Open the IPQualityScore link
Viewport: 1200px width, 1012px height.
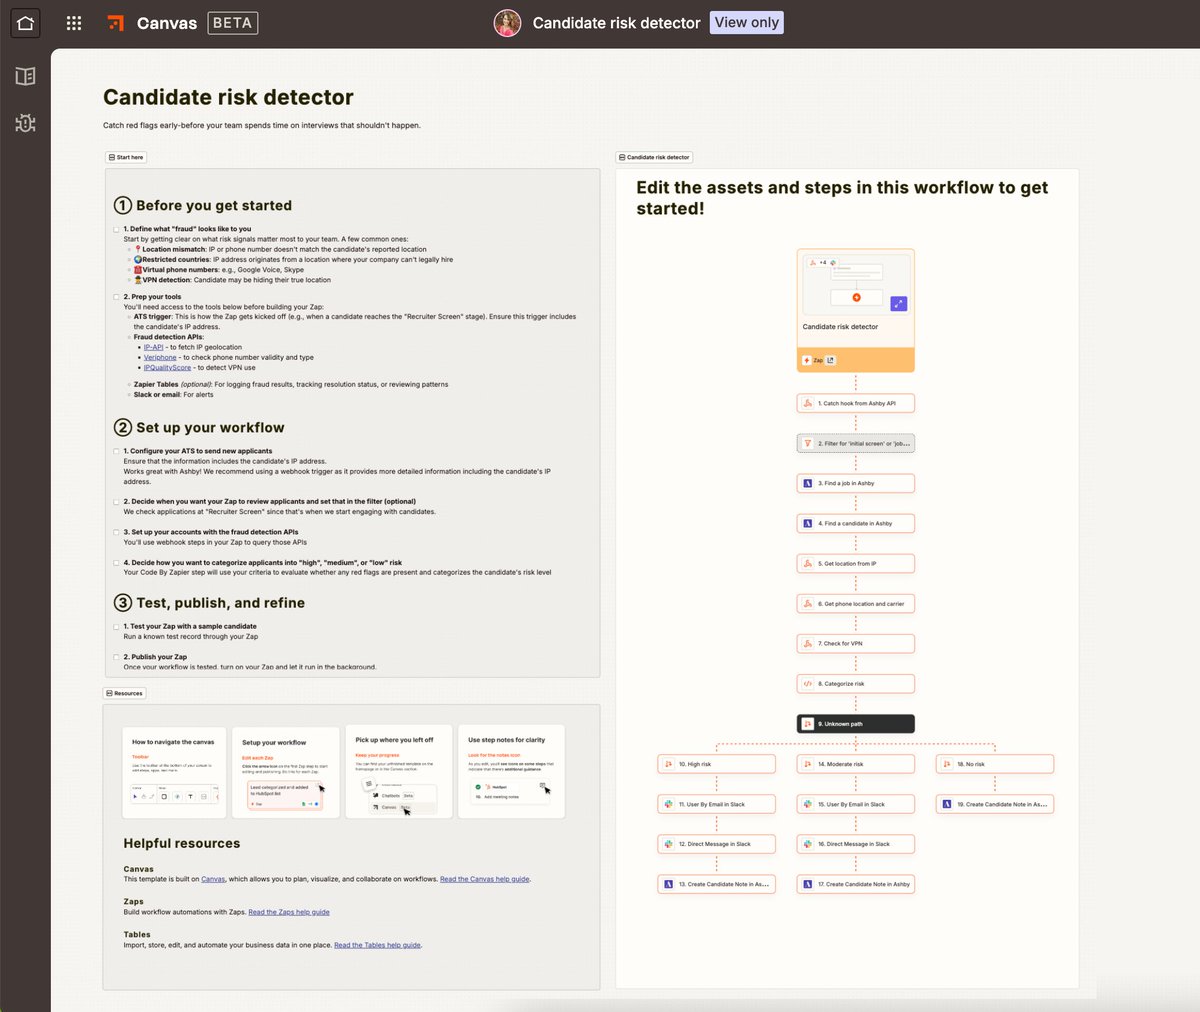[x=167, y=367]
